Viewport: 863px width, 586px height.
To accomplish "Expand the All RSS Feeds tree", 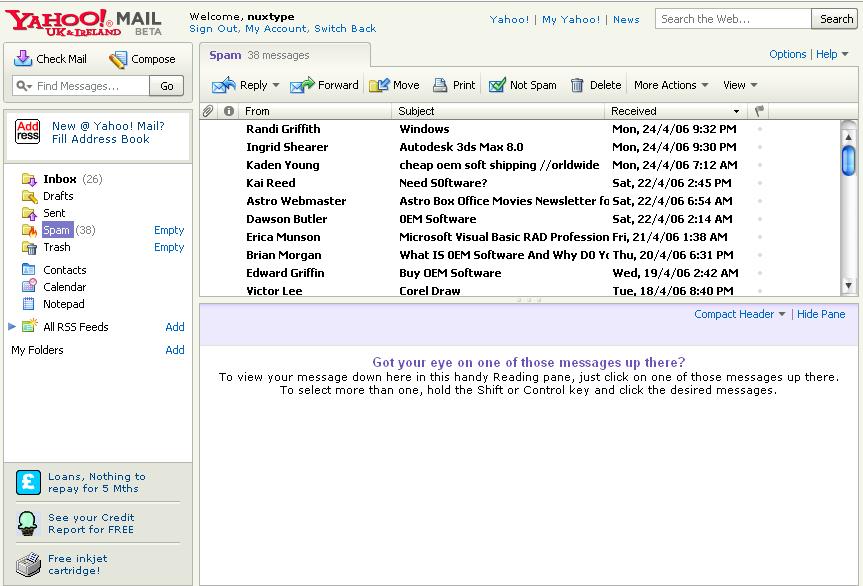I will click(12, 326).
